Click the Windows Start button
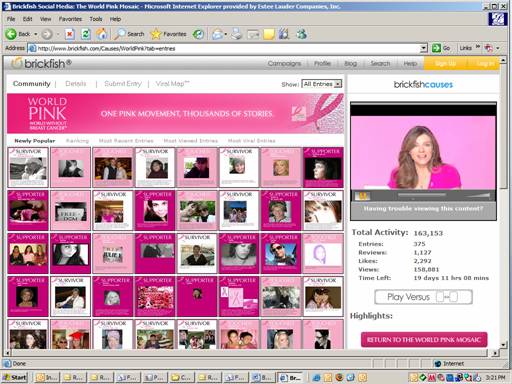This screenshot has height=384, width=512. [x=14, y=377]
